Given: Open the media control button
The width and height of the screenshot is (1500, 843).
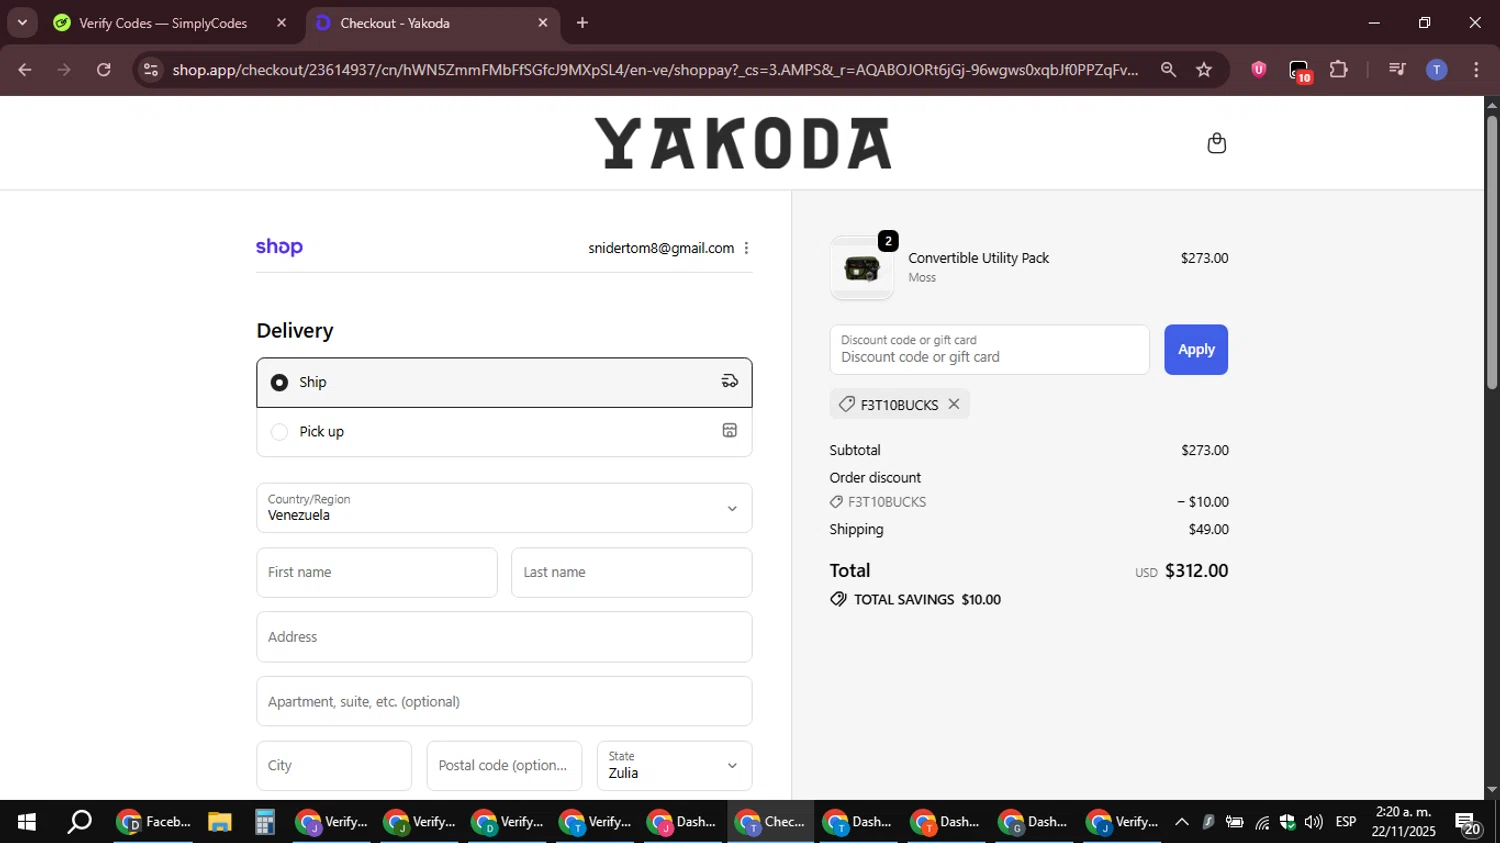Looking at the screenshot, I should pyautogui.click(x=1397, y=69).
